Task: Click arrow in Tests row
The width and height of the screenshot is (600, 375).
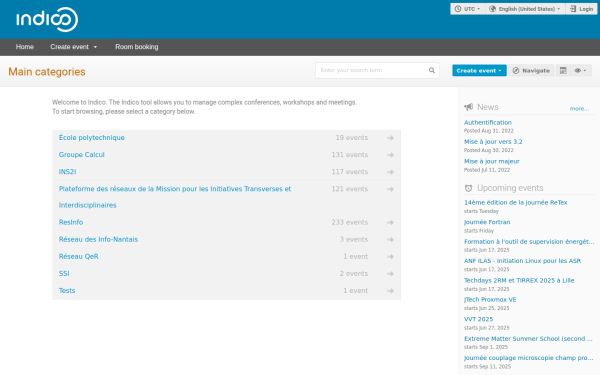Action: pyautogui.click(x=390, y=291)
